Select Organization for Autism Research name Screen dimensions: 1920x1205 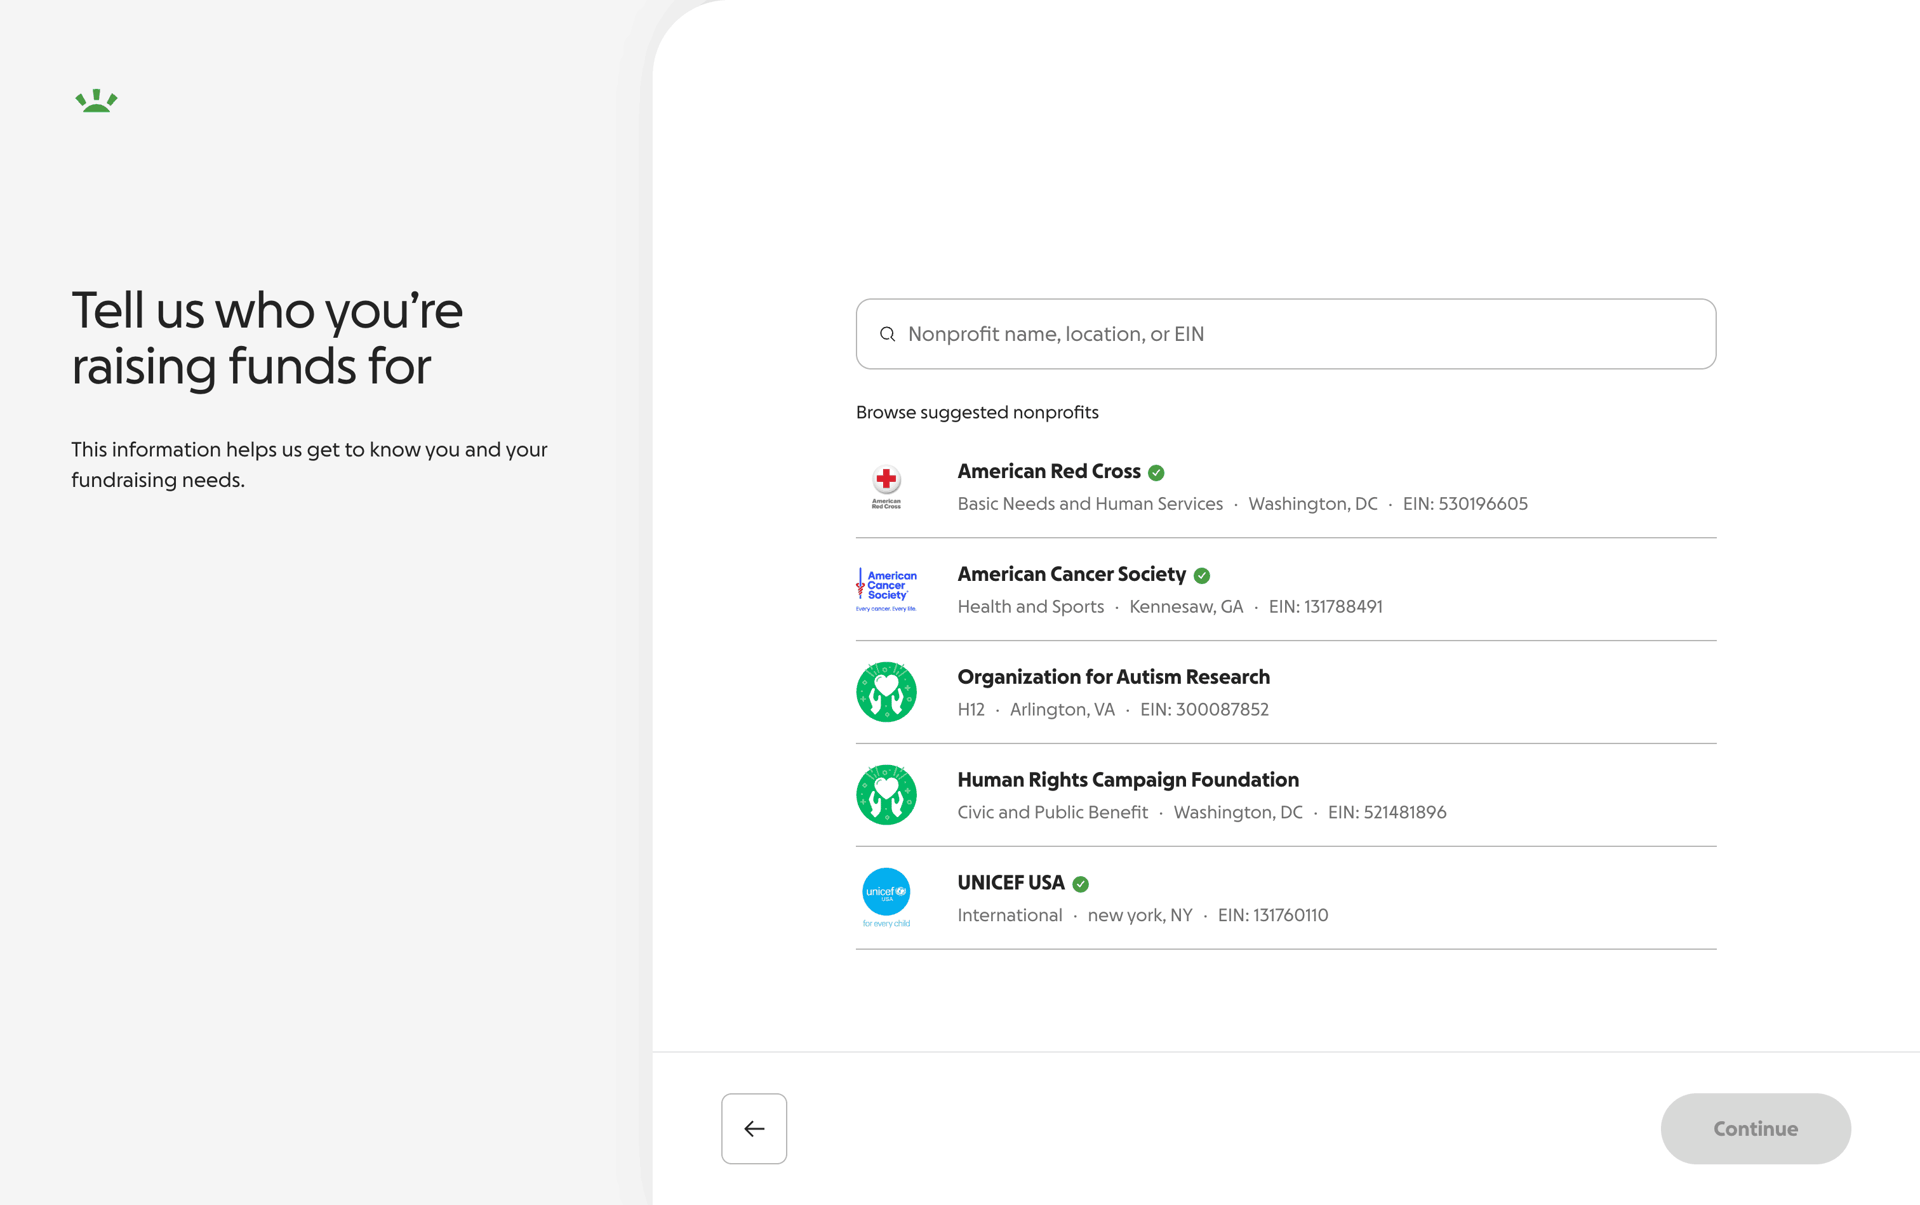tap(1113, 677)
